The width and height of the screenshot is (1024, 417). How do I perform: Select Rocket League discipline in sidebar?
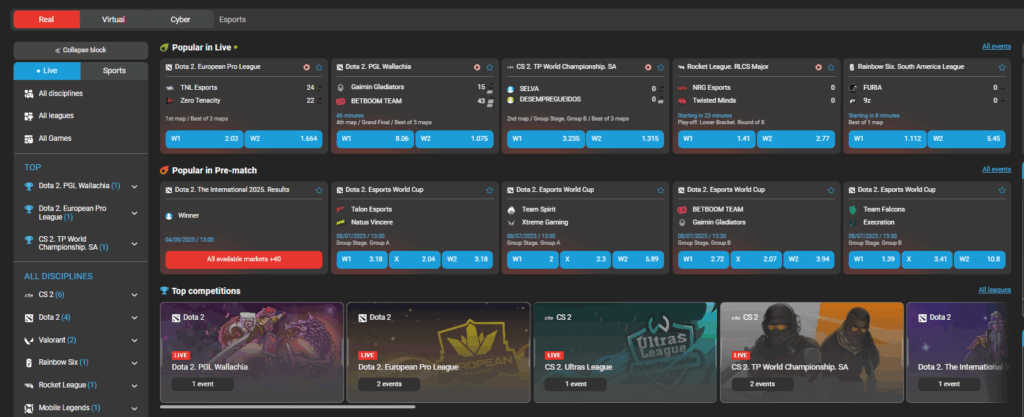click(81, 385)
